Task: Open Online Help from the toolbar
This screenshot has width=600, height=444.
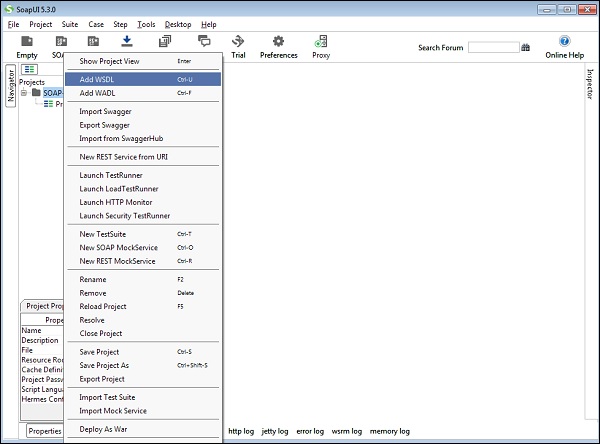Action: coord(564,42)
